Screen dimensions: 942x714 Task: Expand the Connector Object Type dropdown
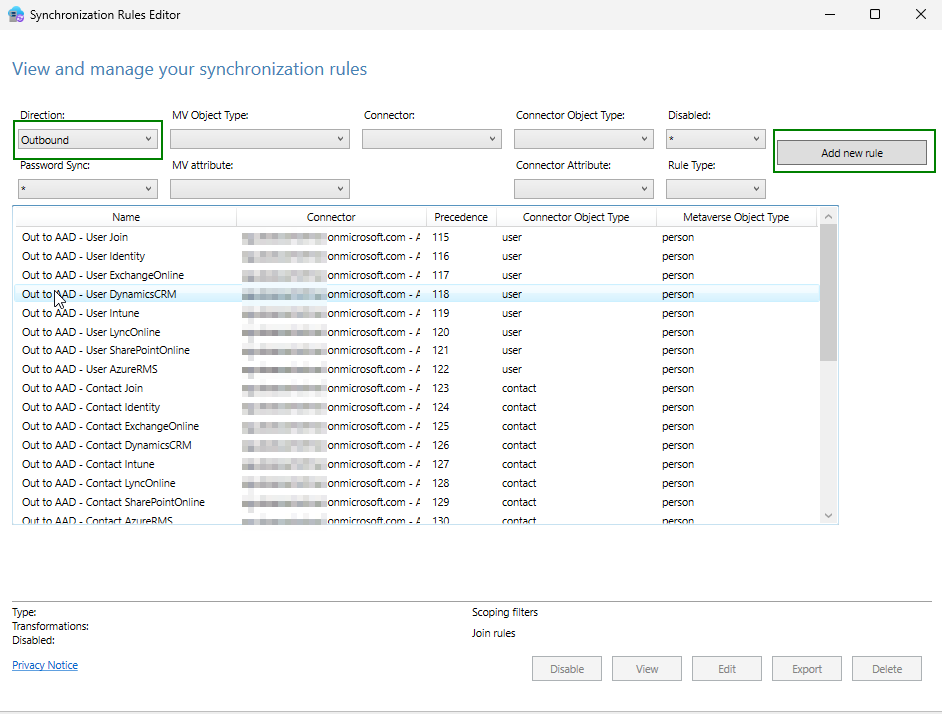[x=583, y=139]
